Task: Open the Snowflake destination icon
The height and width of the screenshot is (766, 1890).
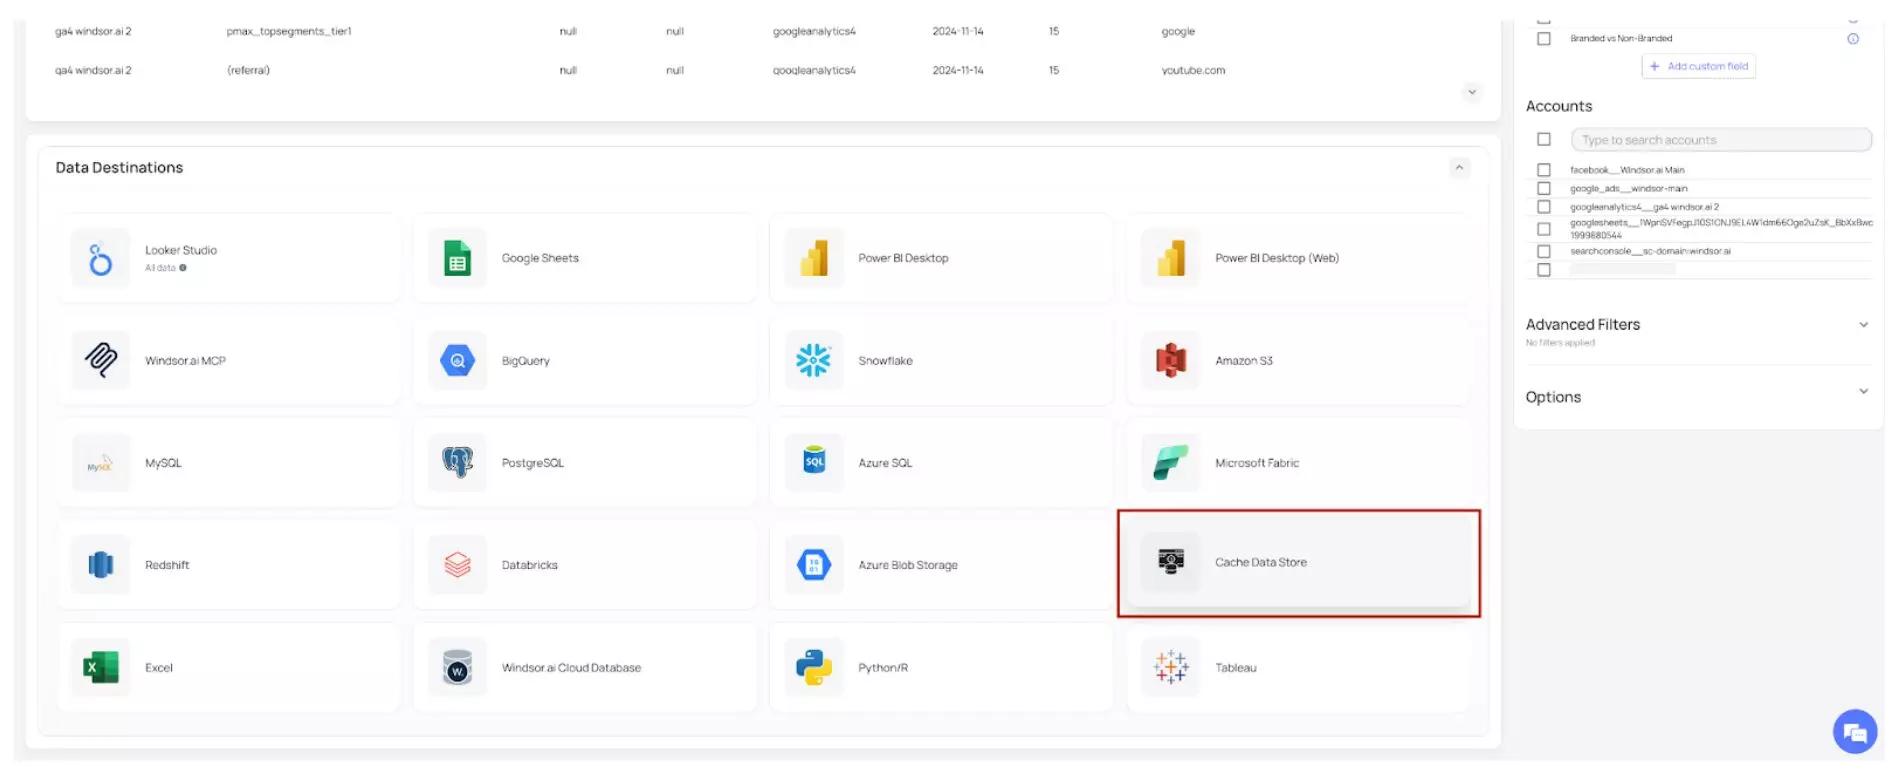Action: coord(813,361)
